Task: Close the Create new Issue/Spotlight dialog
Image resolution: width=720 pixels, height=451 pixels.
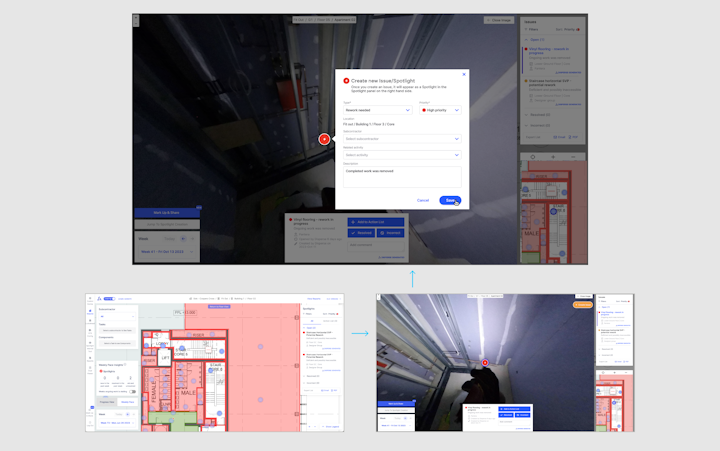Action: point(464,73)
